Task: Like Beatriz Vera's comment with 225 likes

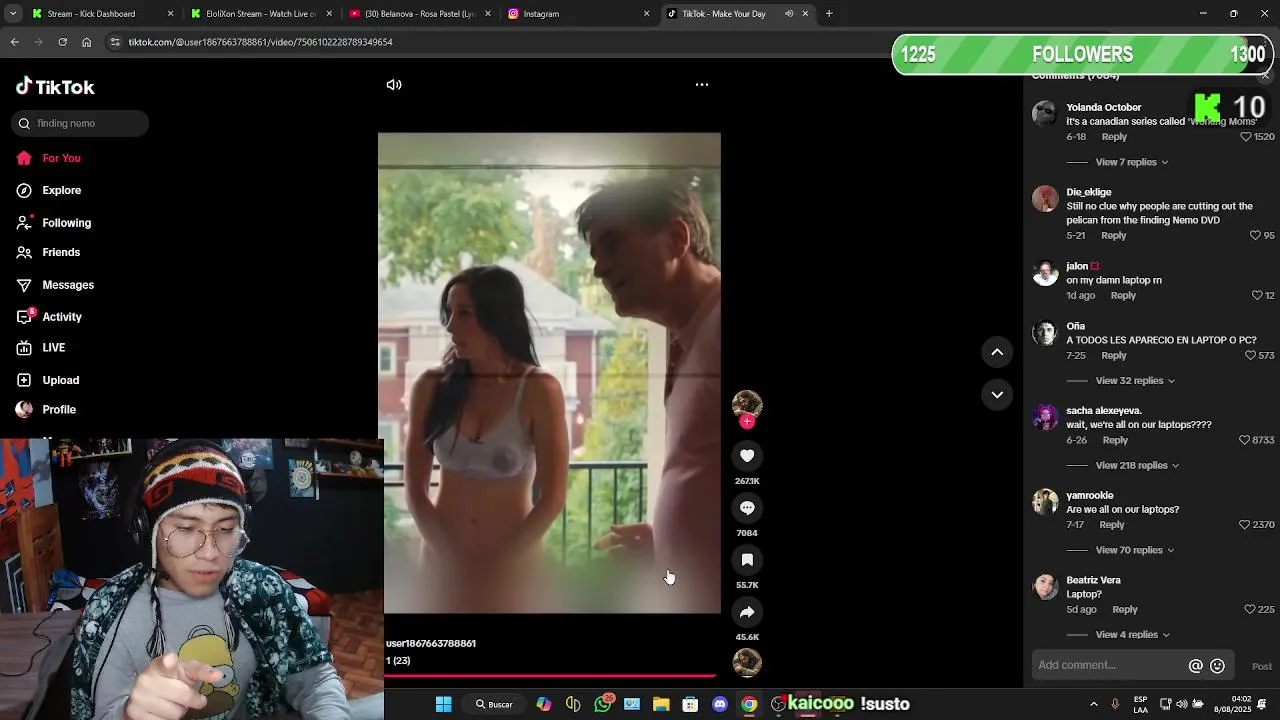Action: pos(1250,610)
